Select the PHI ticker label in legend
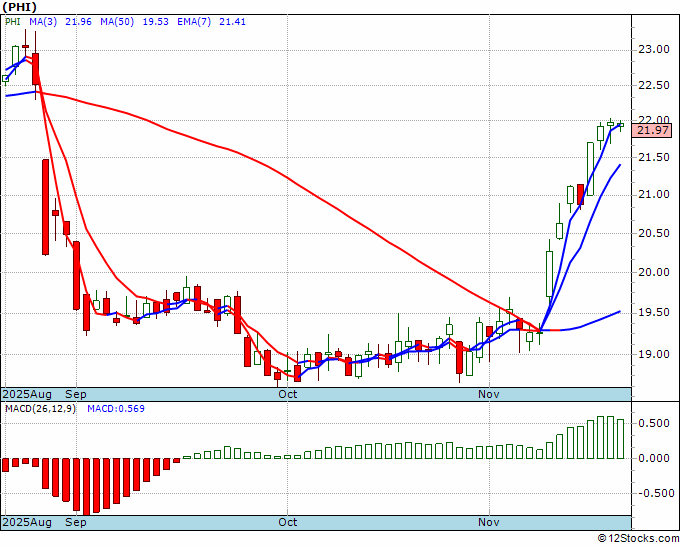 pos(13,22)
